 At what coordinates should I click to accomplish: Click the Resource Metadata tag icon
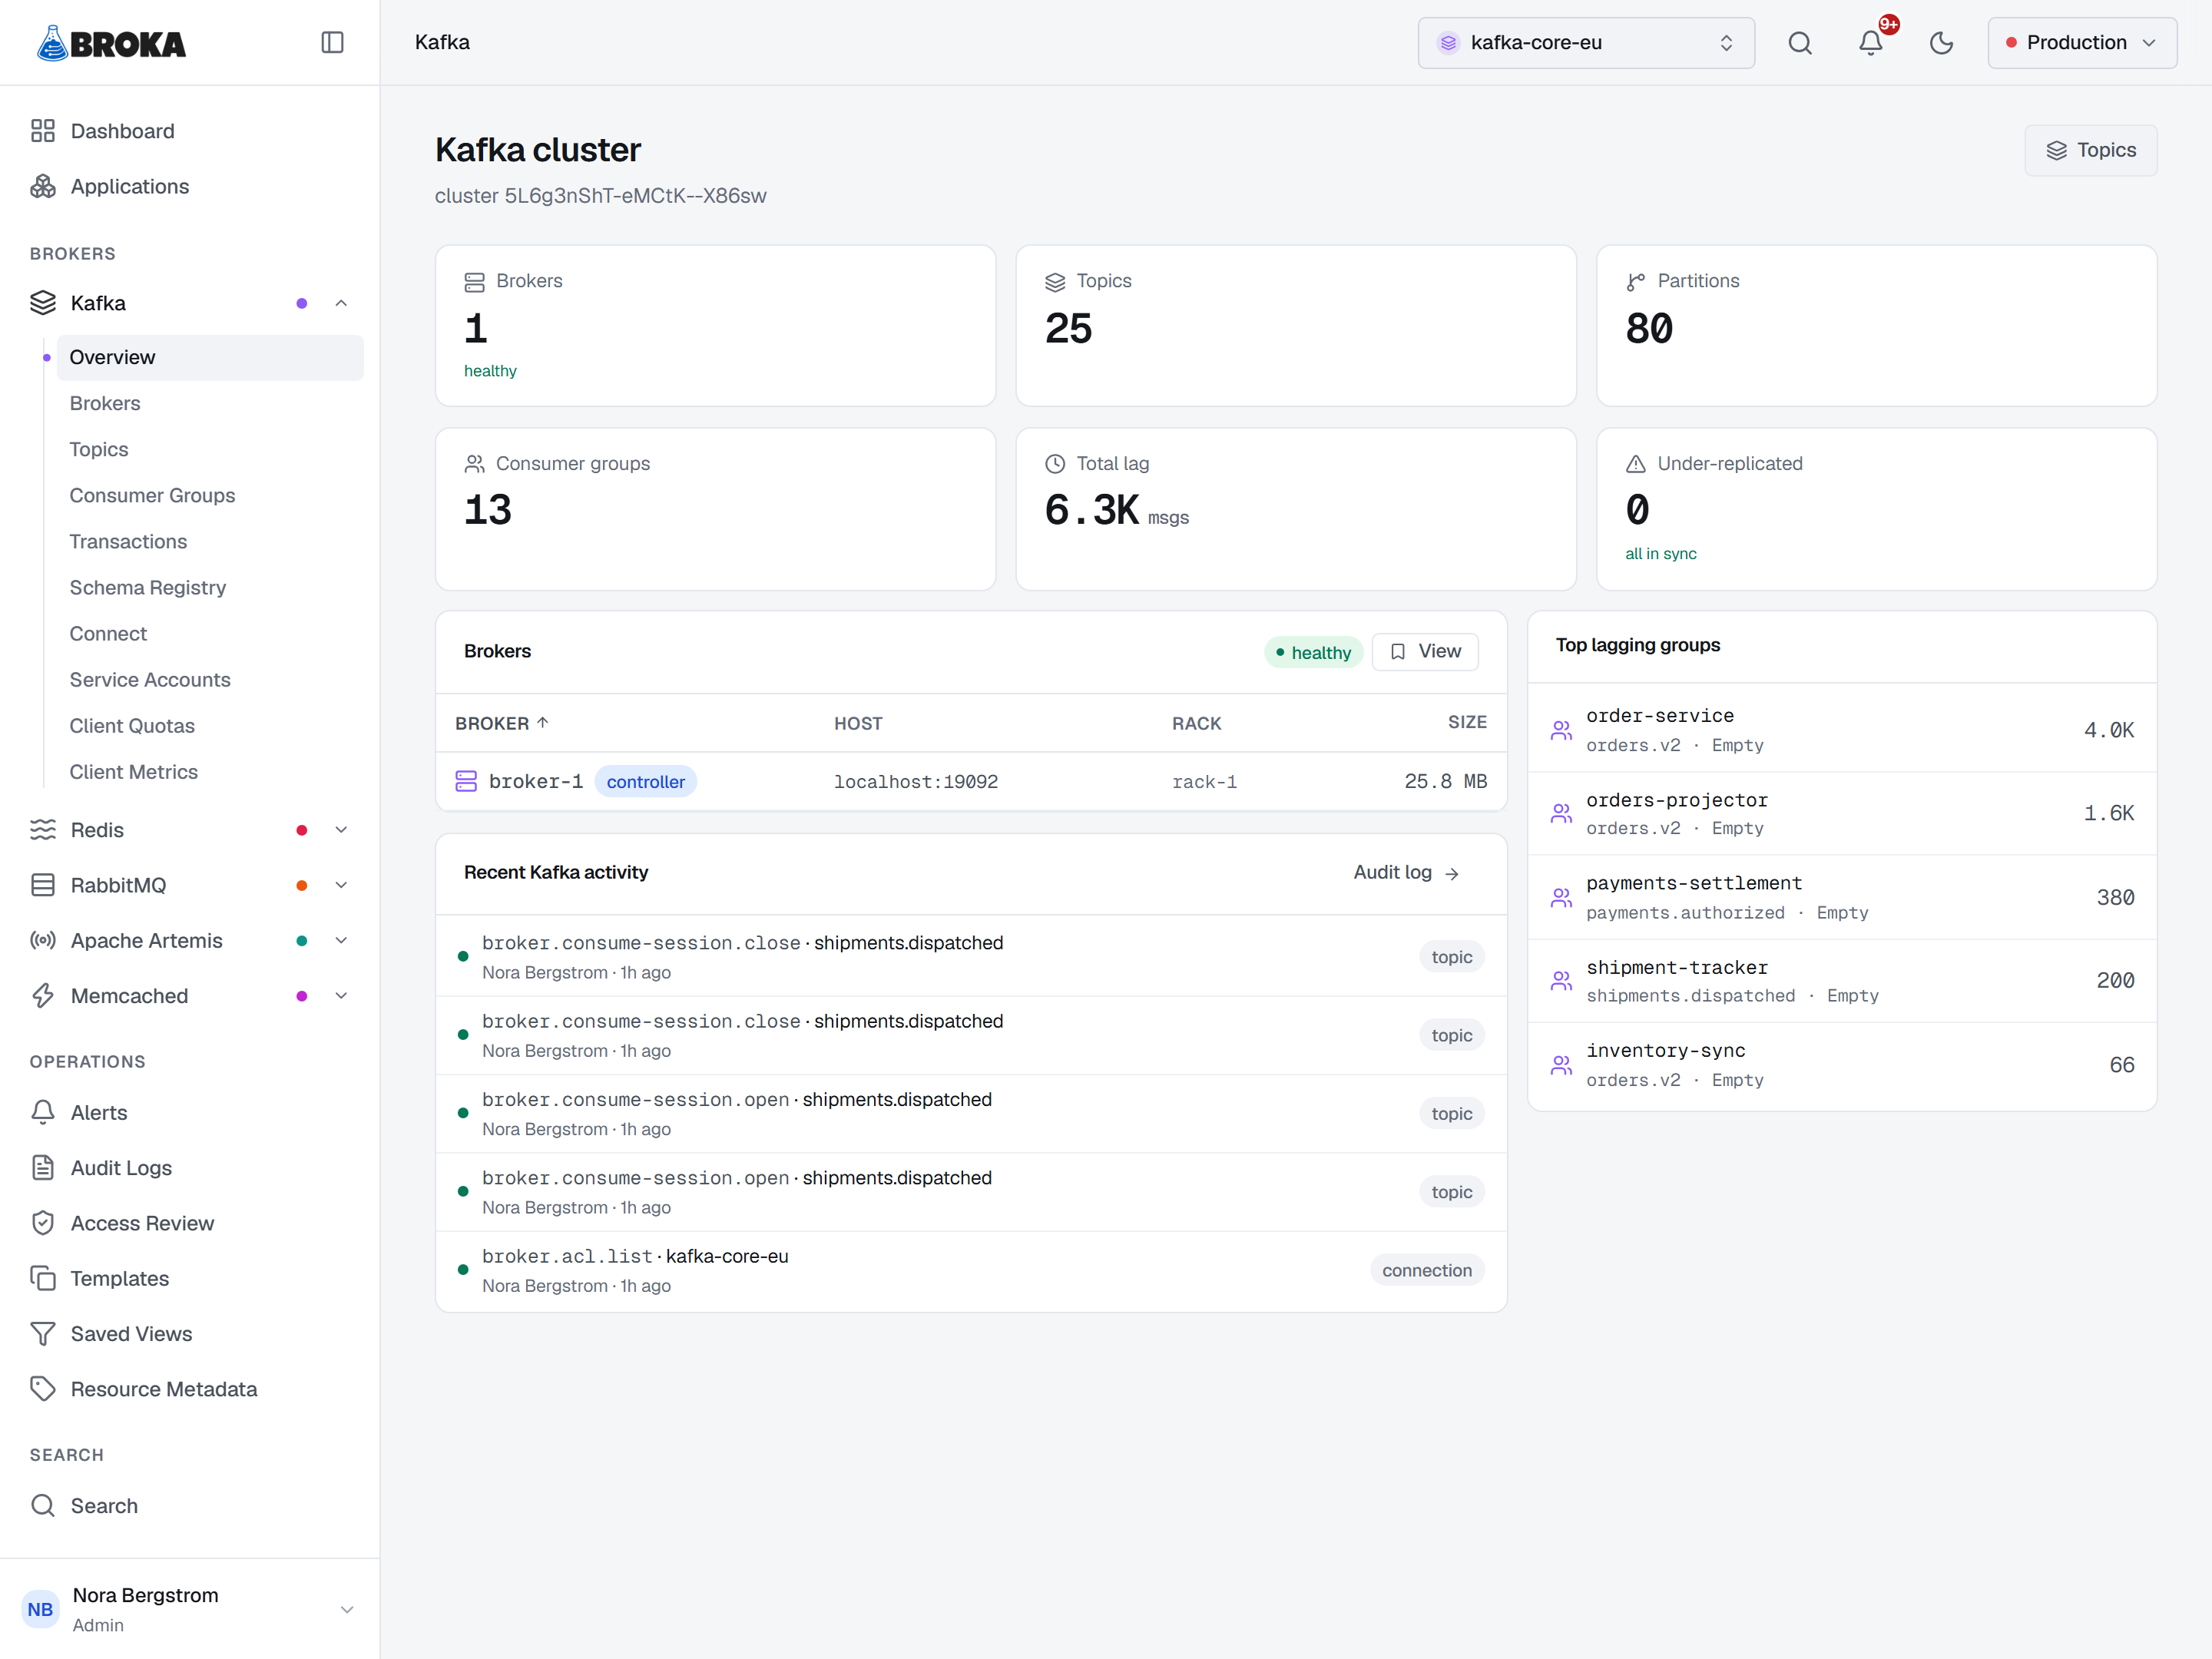click(43, 1389)
